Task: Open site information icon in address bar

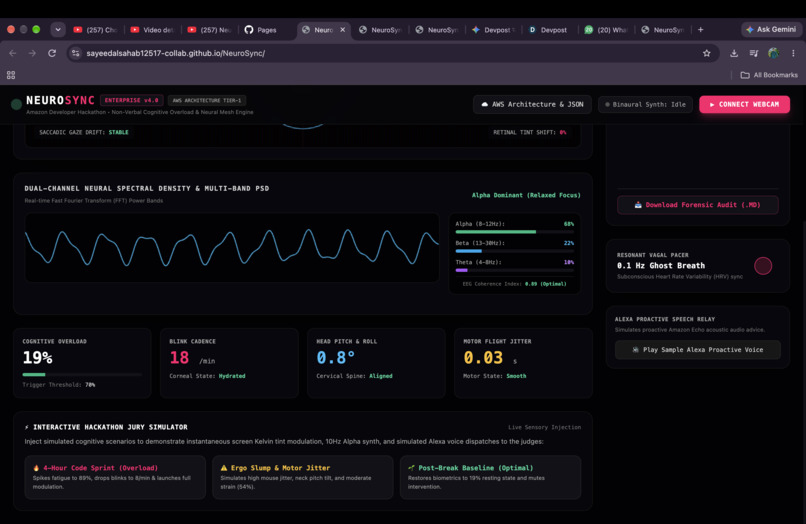Action: [76, 53]
